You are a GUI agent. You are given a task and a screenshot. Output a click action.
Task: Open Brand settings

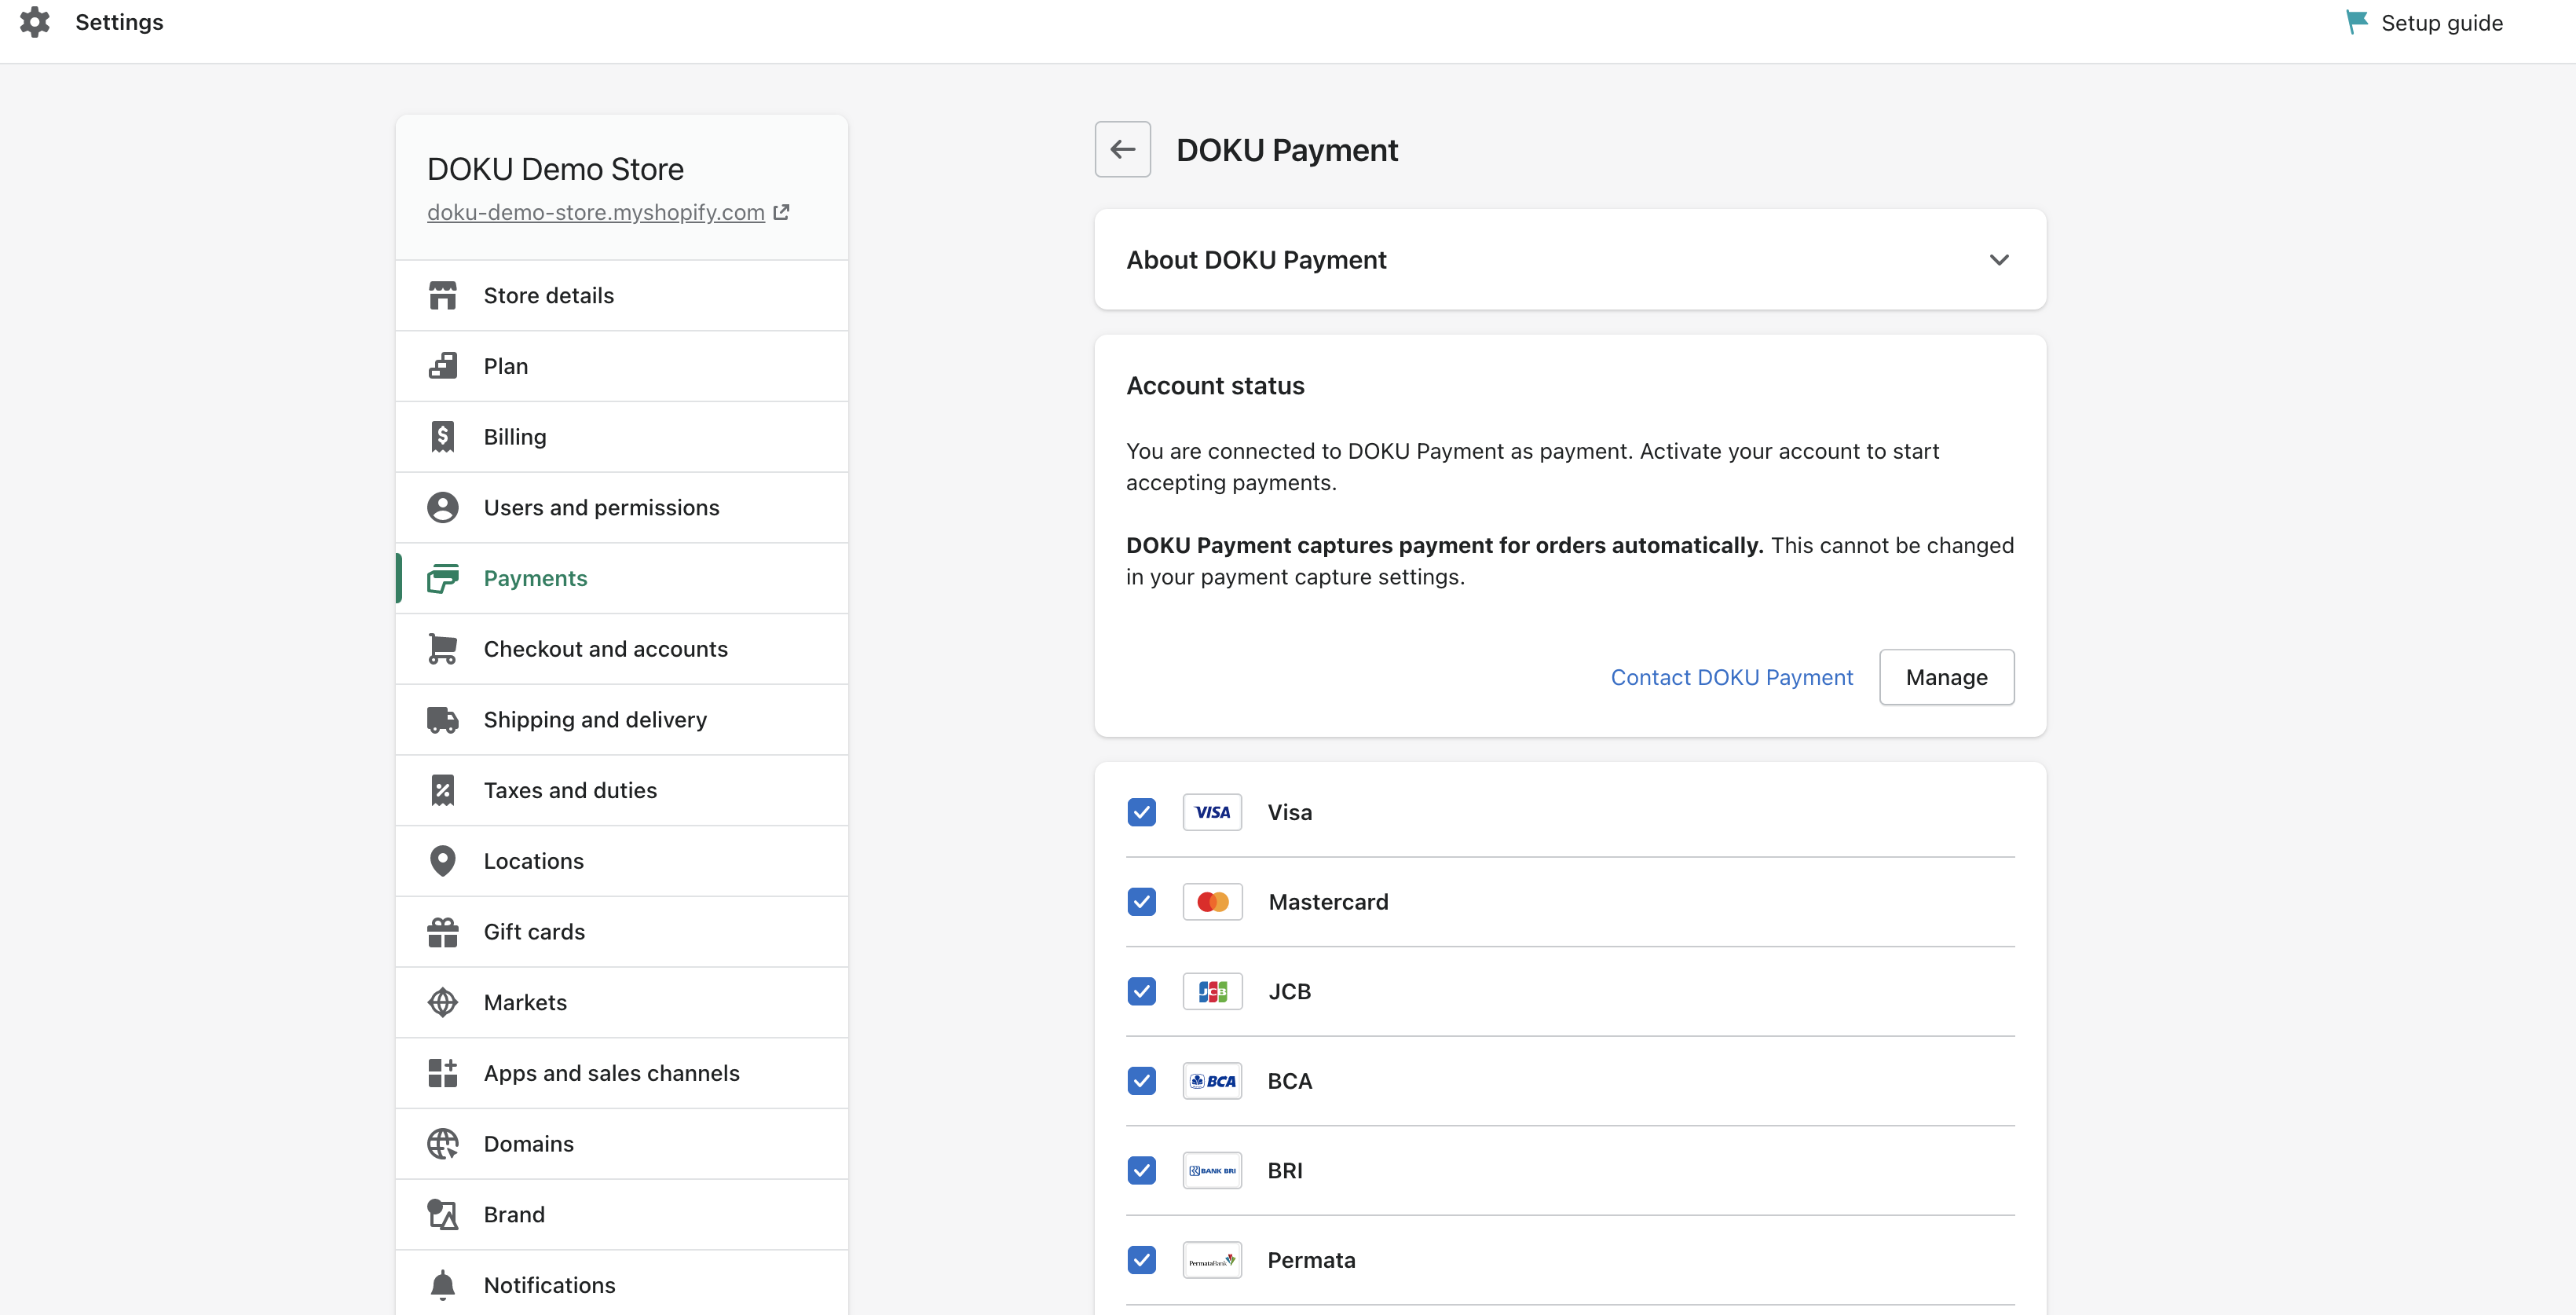(x=622, y=1214)
